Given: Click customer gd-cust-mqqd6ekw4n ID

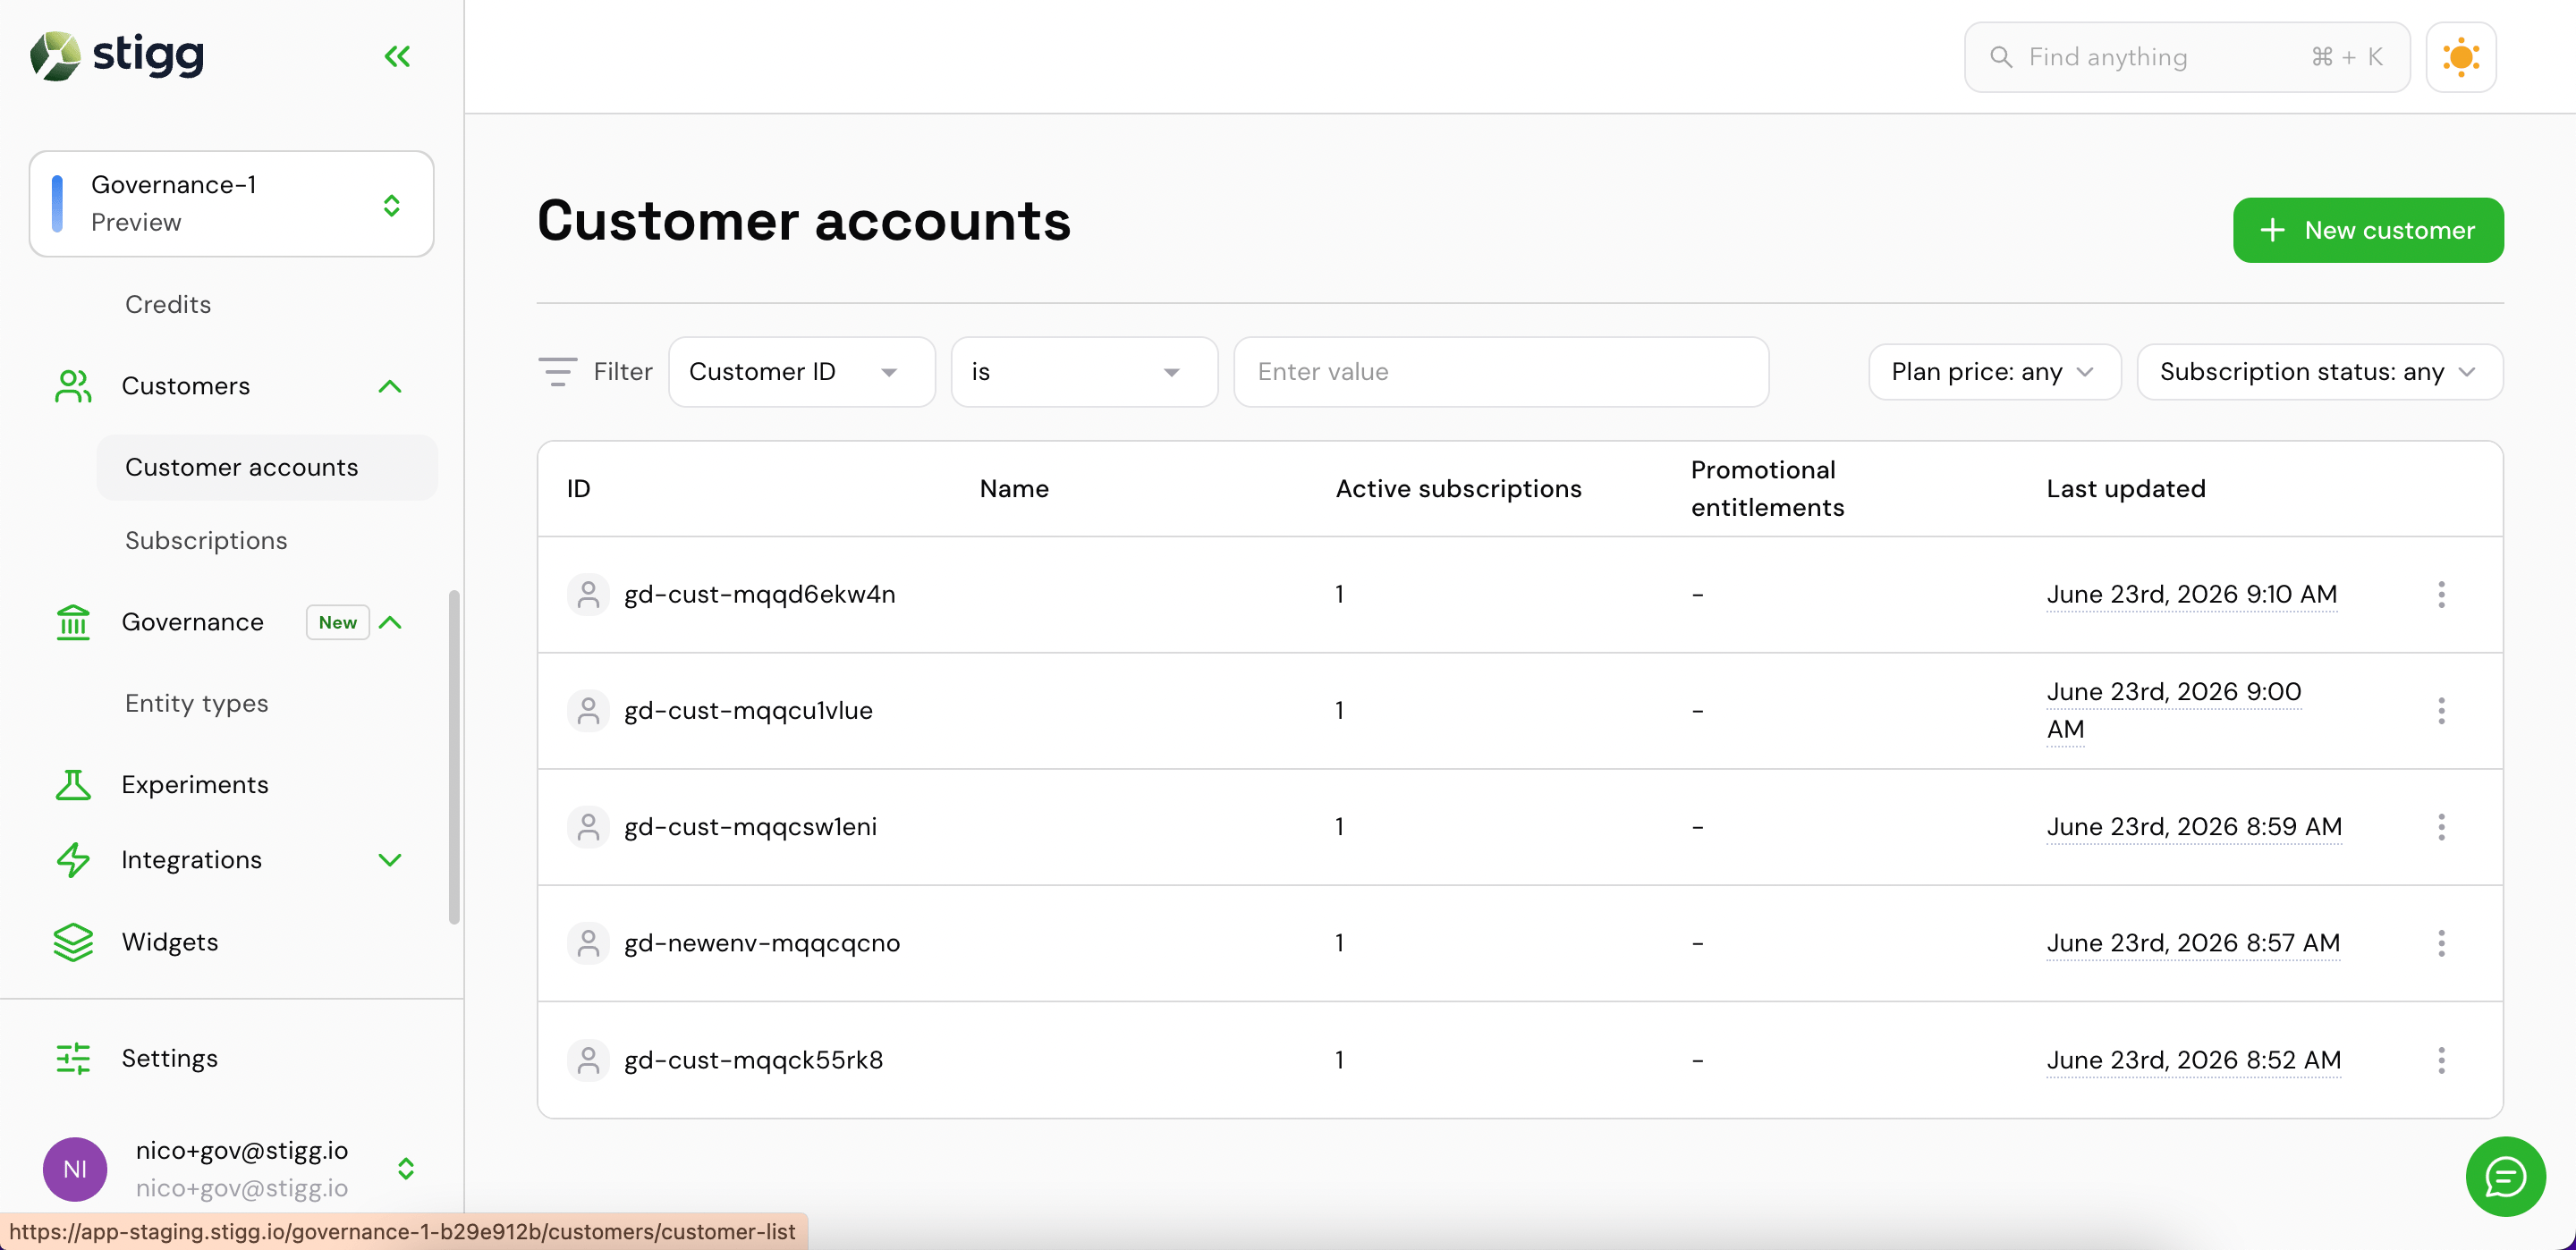Looking at the screenshot, I should click(760, 594).
